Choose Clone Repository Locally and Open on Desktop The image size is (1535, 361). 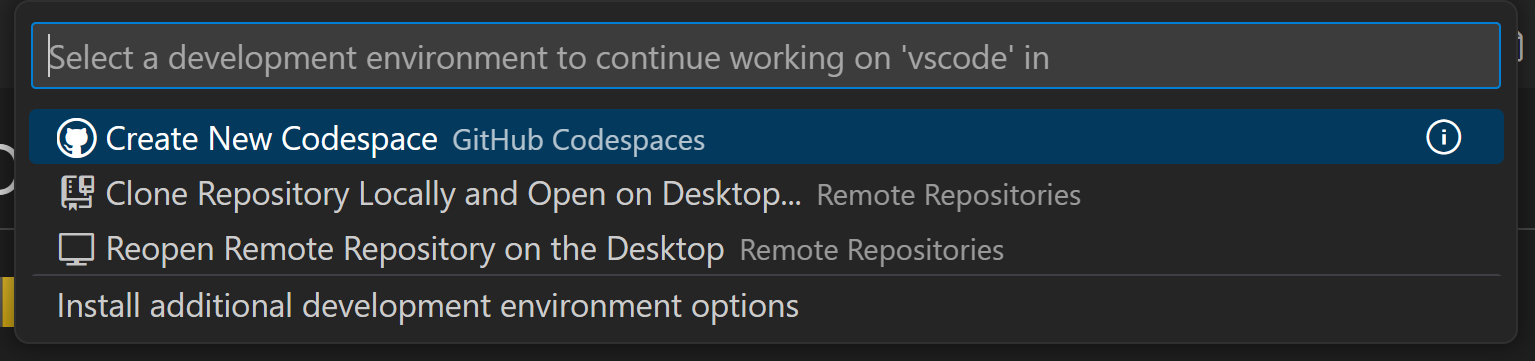click(766, 194)
